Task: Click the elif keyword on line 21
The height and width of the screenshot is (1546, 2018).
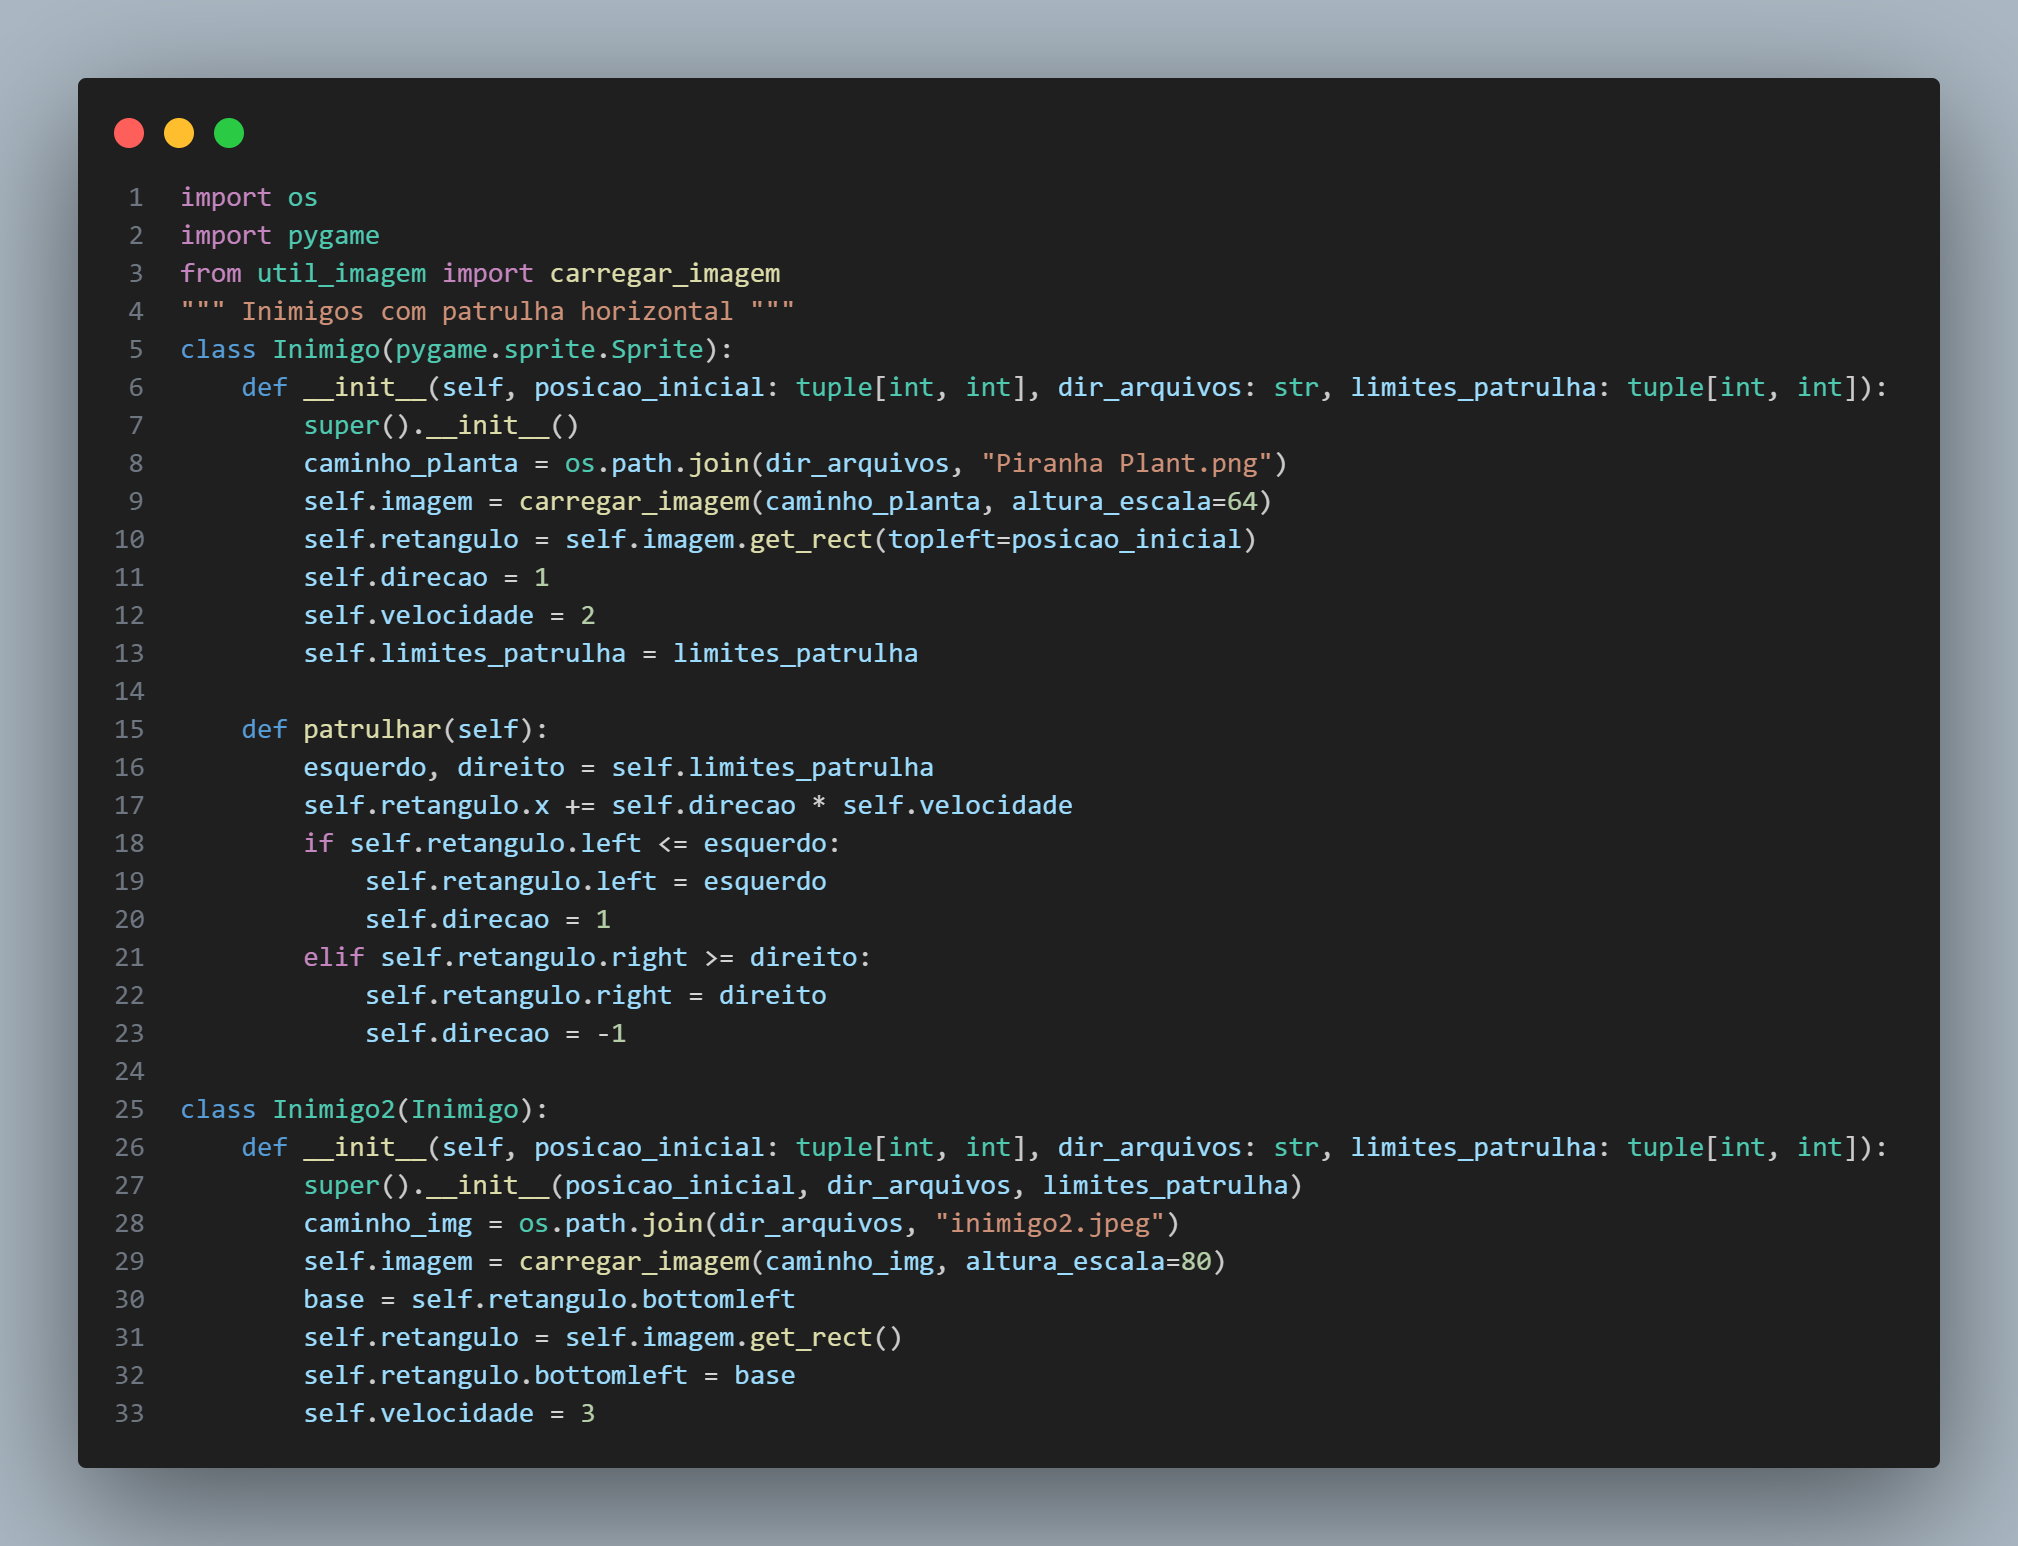Action: (333, 957)
